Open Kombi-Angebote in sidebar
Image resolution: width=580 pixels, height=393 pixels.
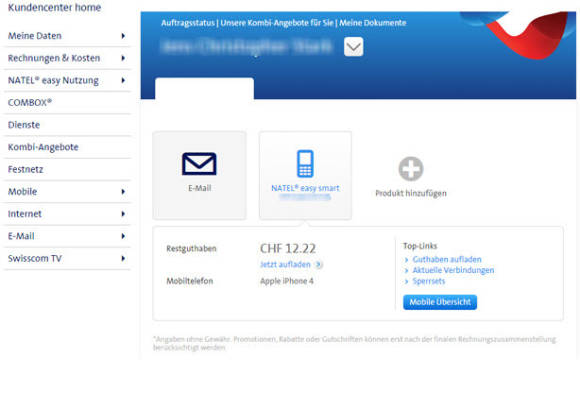(43, 147)
